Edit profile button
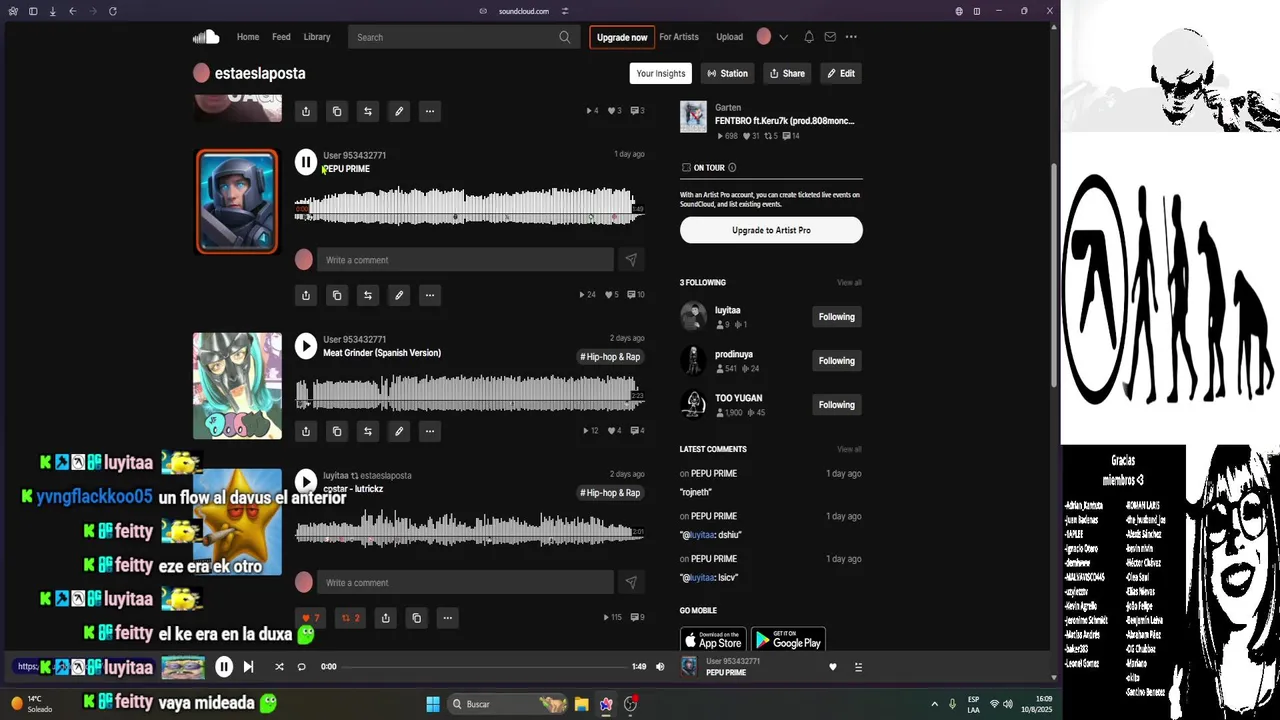 tap(842, 73)
